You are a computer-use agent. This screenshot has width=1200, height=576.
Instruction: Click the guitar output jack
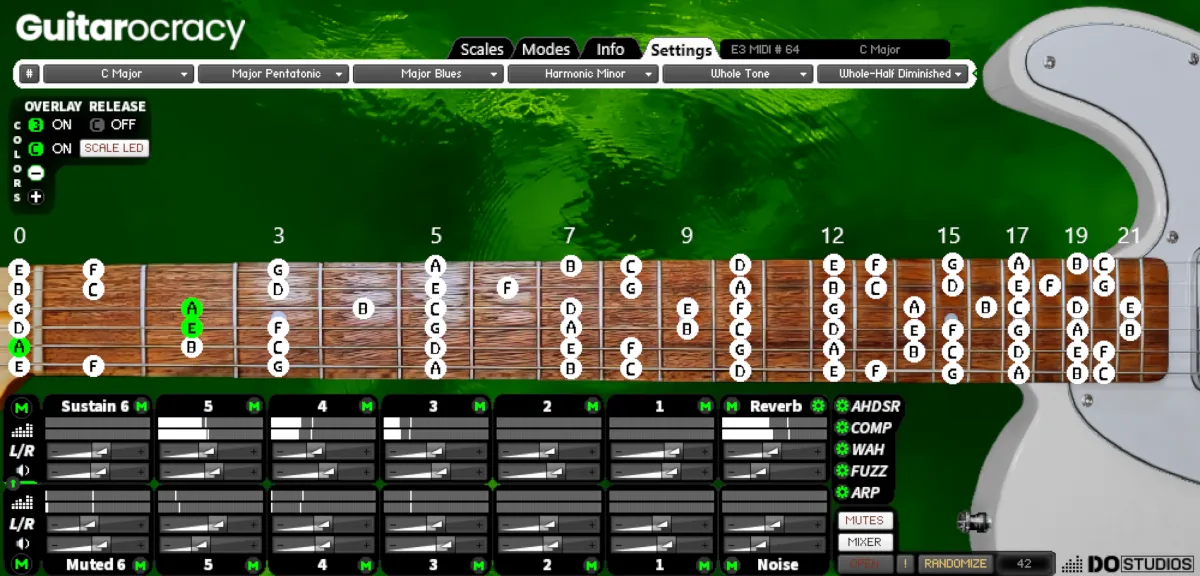coord(973,520)
